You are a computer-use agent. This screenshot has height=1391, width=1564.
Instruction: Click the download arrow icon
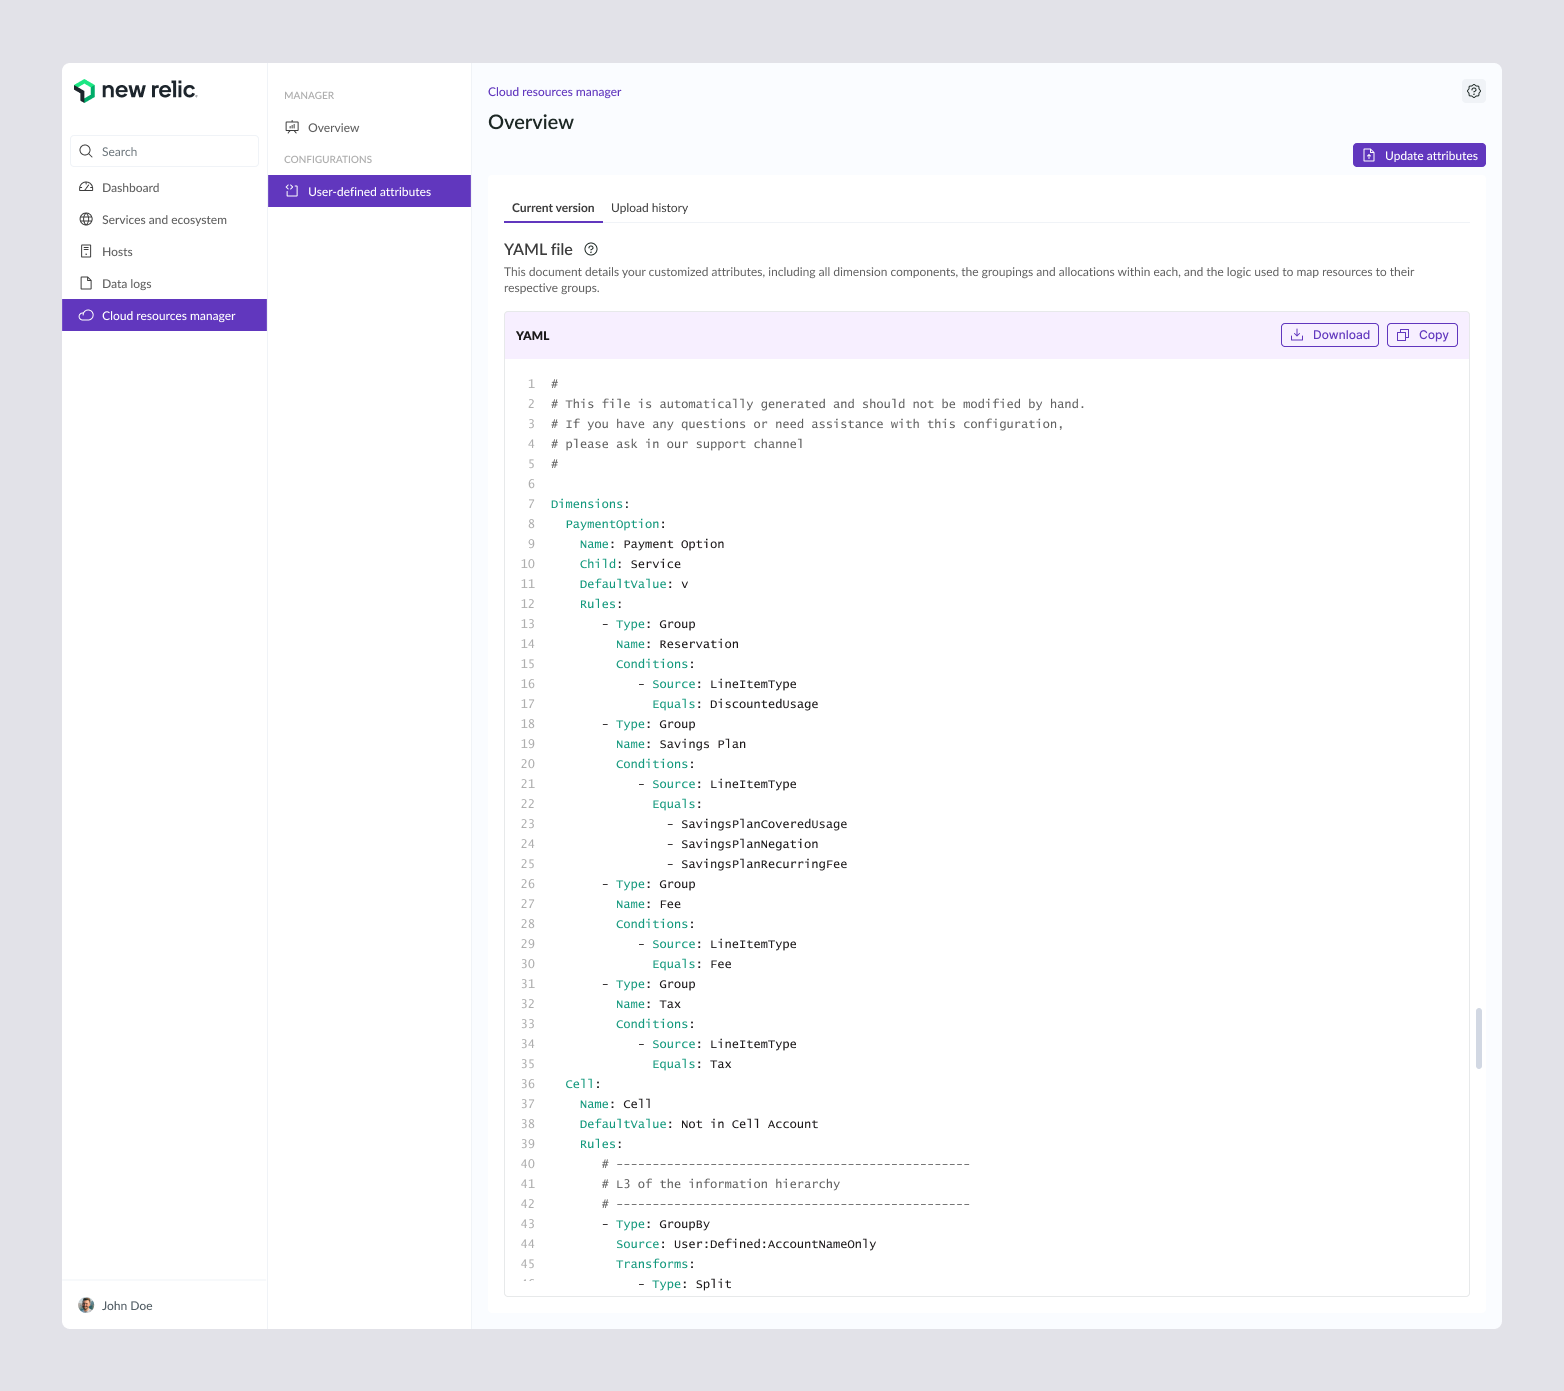point(1297,335)
